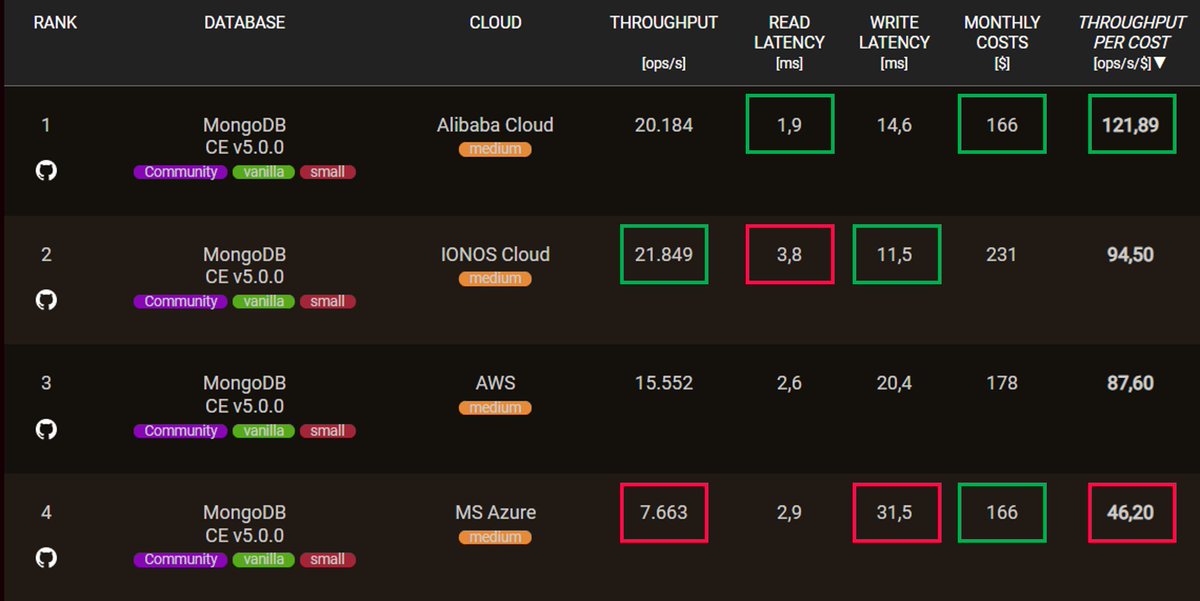Click the write latency value 31,5
This screenshot has width=1200, height=601.
894,512
